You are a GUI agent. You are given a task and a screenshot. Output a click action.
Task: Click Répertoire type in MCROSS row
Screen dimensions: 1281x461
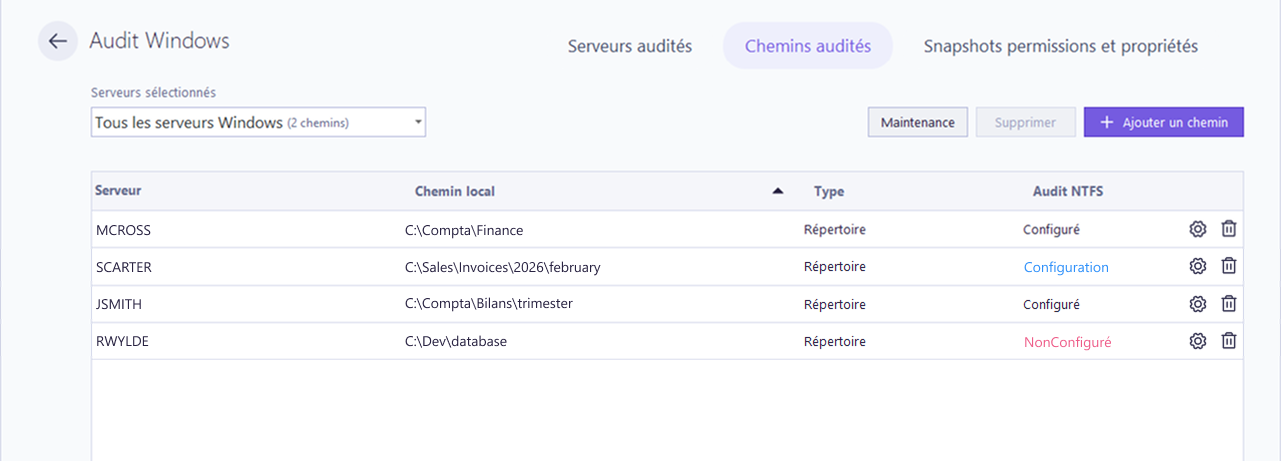click(835, 230)
